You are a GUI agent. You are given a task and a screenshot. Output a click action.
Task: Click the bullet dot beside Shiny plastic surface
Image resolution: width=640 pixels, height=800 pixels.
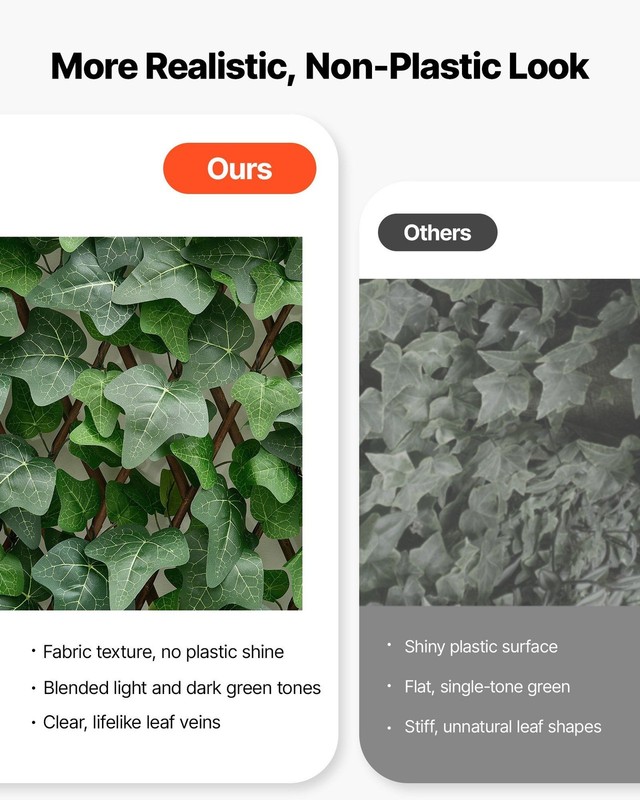pos(389,645)
